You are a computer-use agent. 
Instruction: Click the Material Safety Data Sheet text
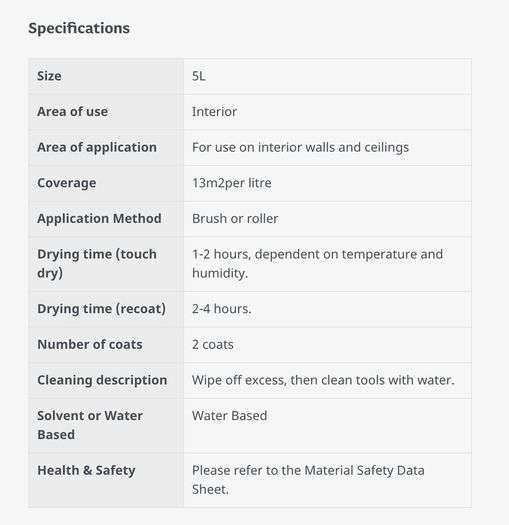point(308,480)
